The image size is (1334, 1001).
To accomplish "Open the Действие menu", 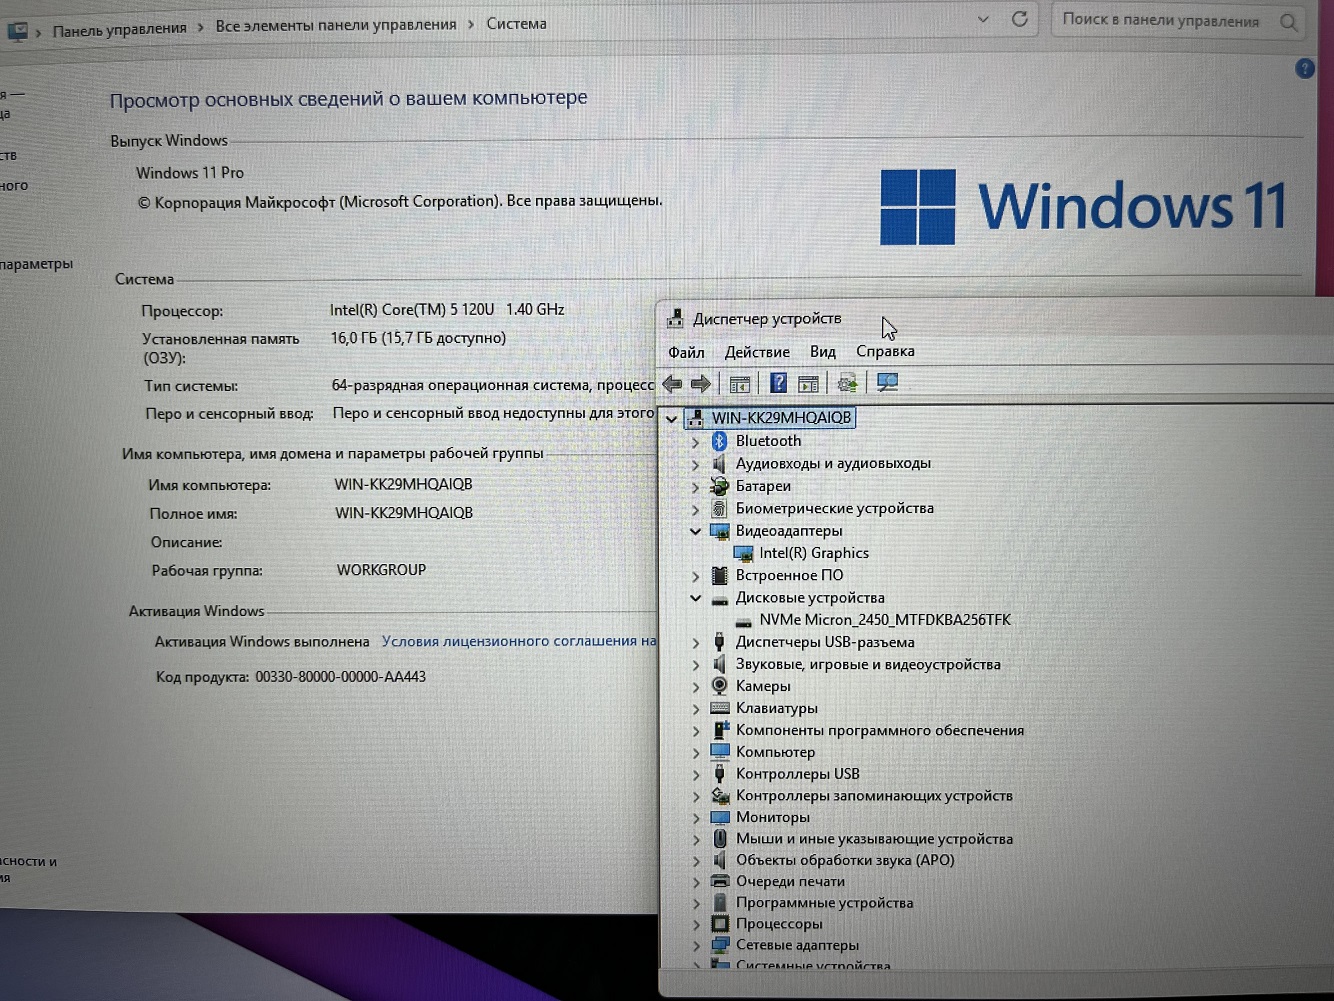I will [x=757, y=352].
